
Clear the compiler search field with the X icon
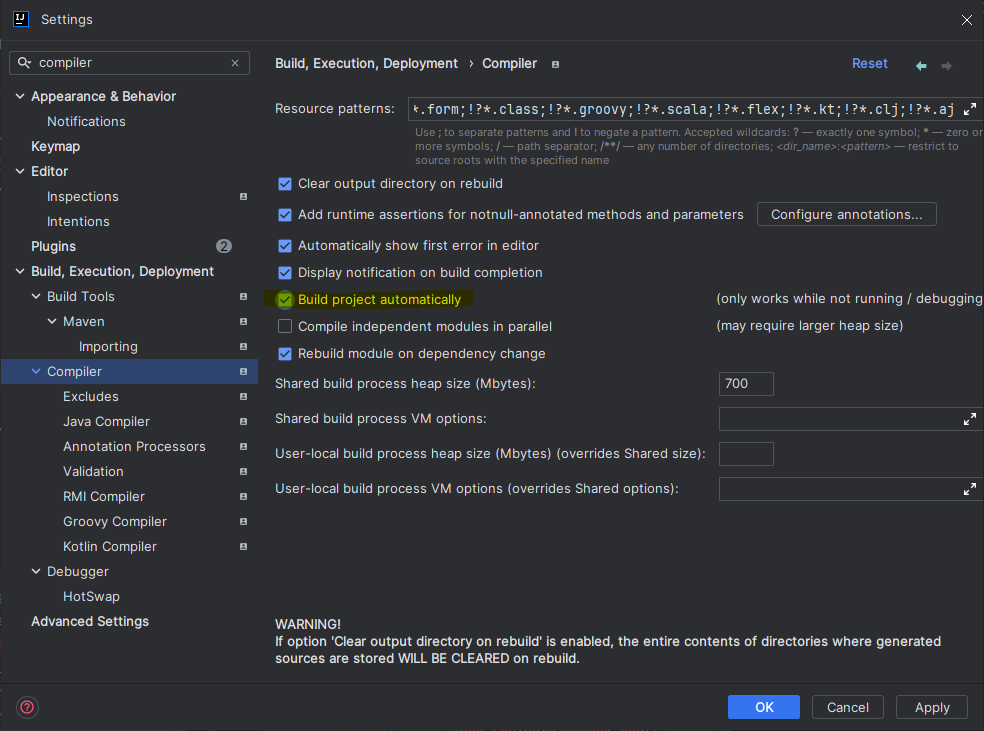point(235,63)
